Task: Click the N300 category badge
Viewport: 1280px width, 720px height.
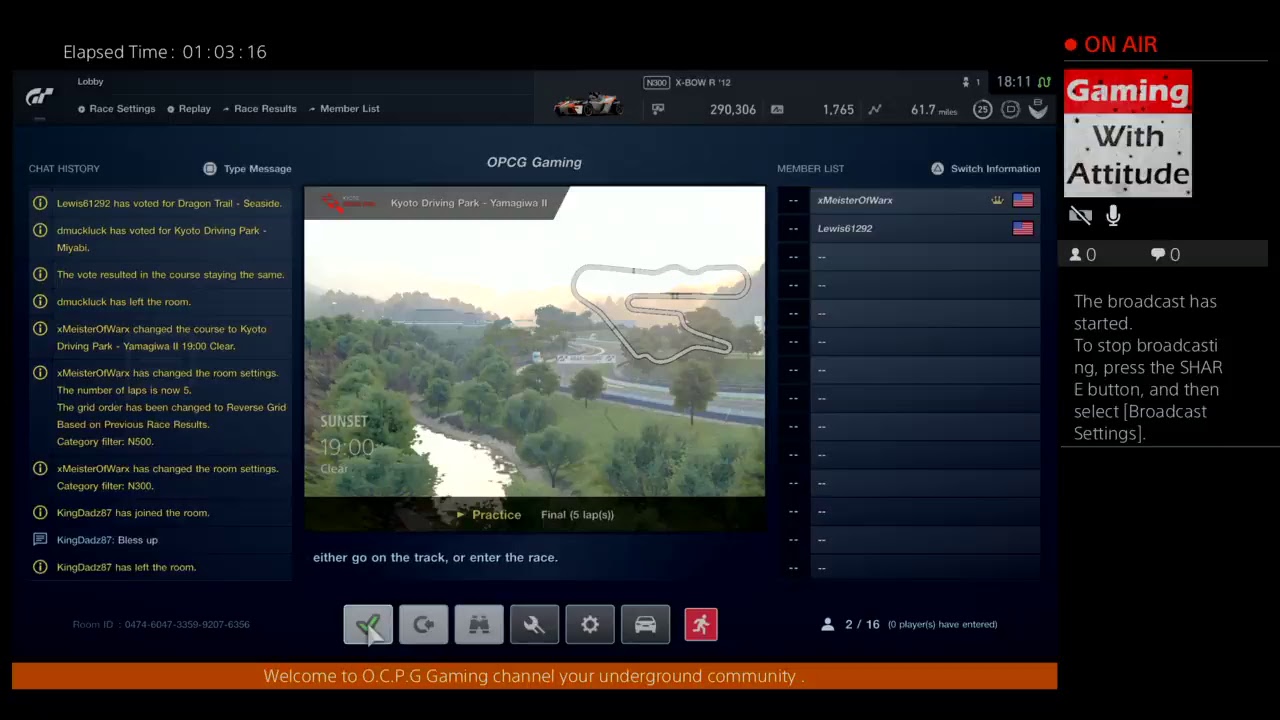Action: [656, 83]
